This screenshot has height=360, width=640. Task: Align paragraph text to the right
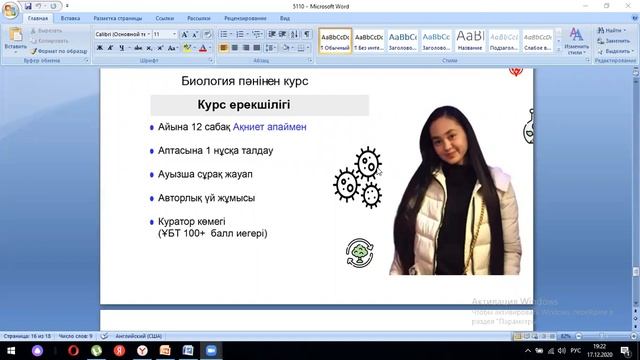coord(246,48)
